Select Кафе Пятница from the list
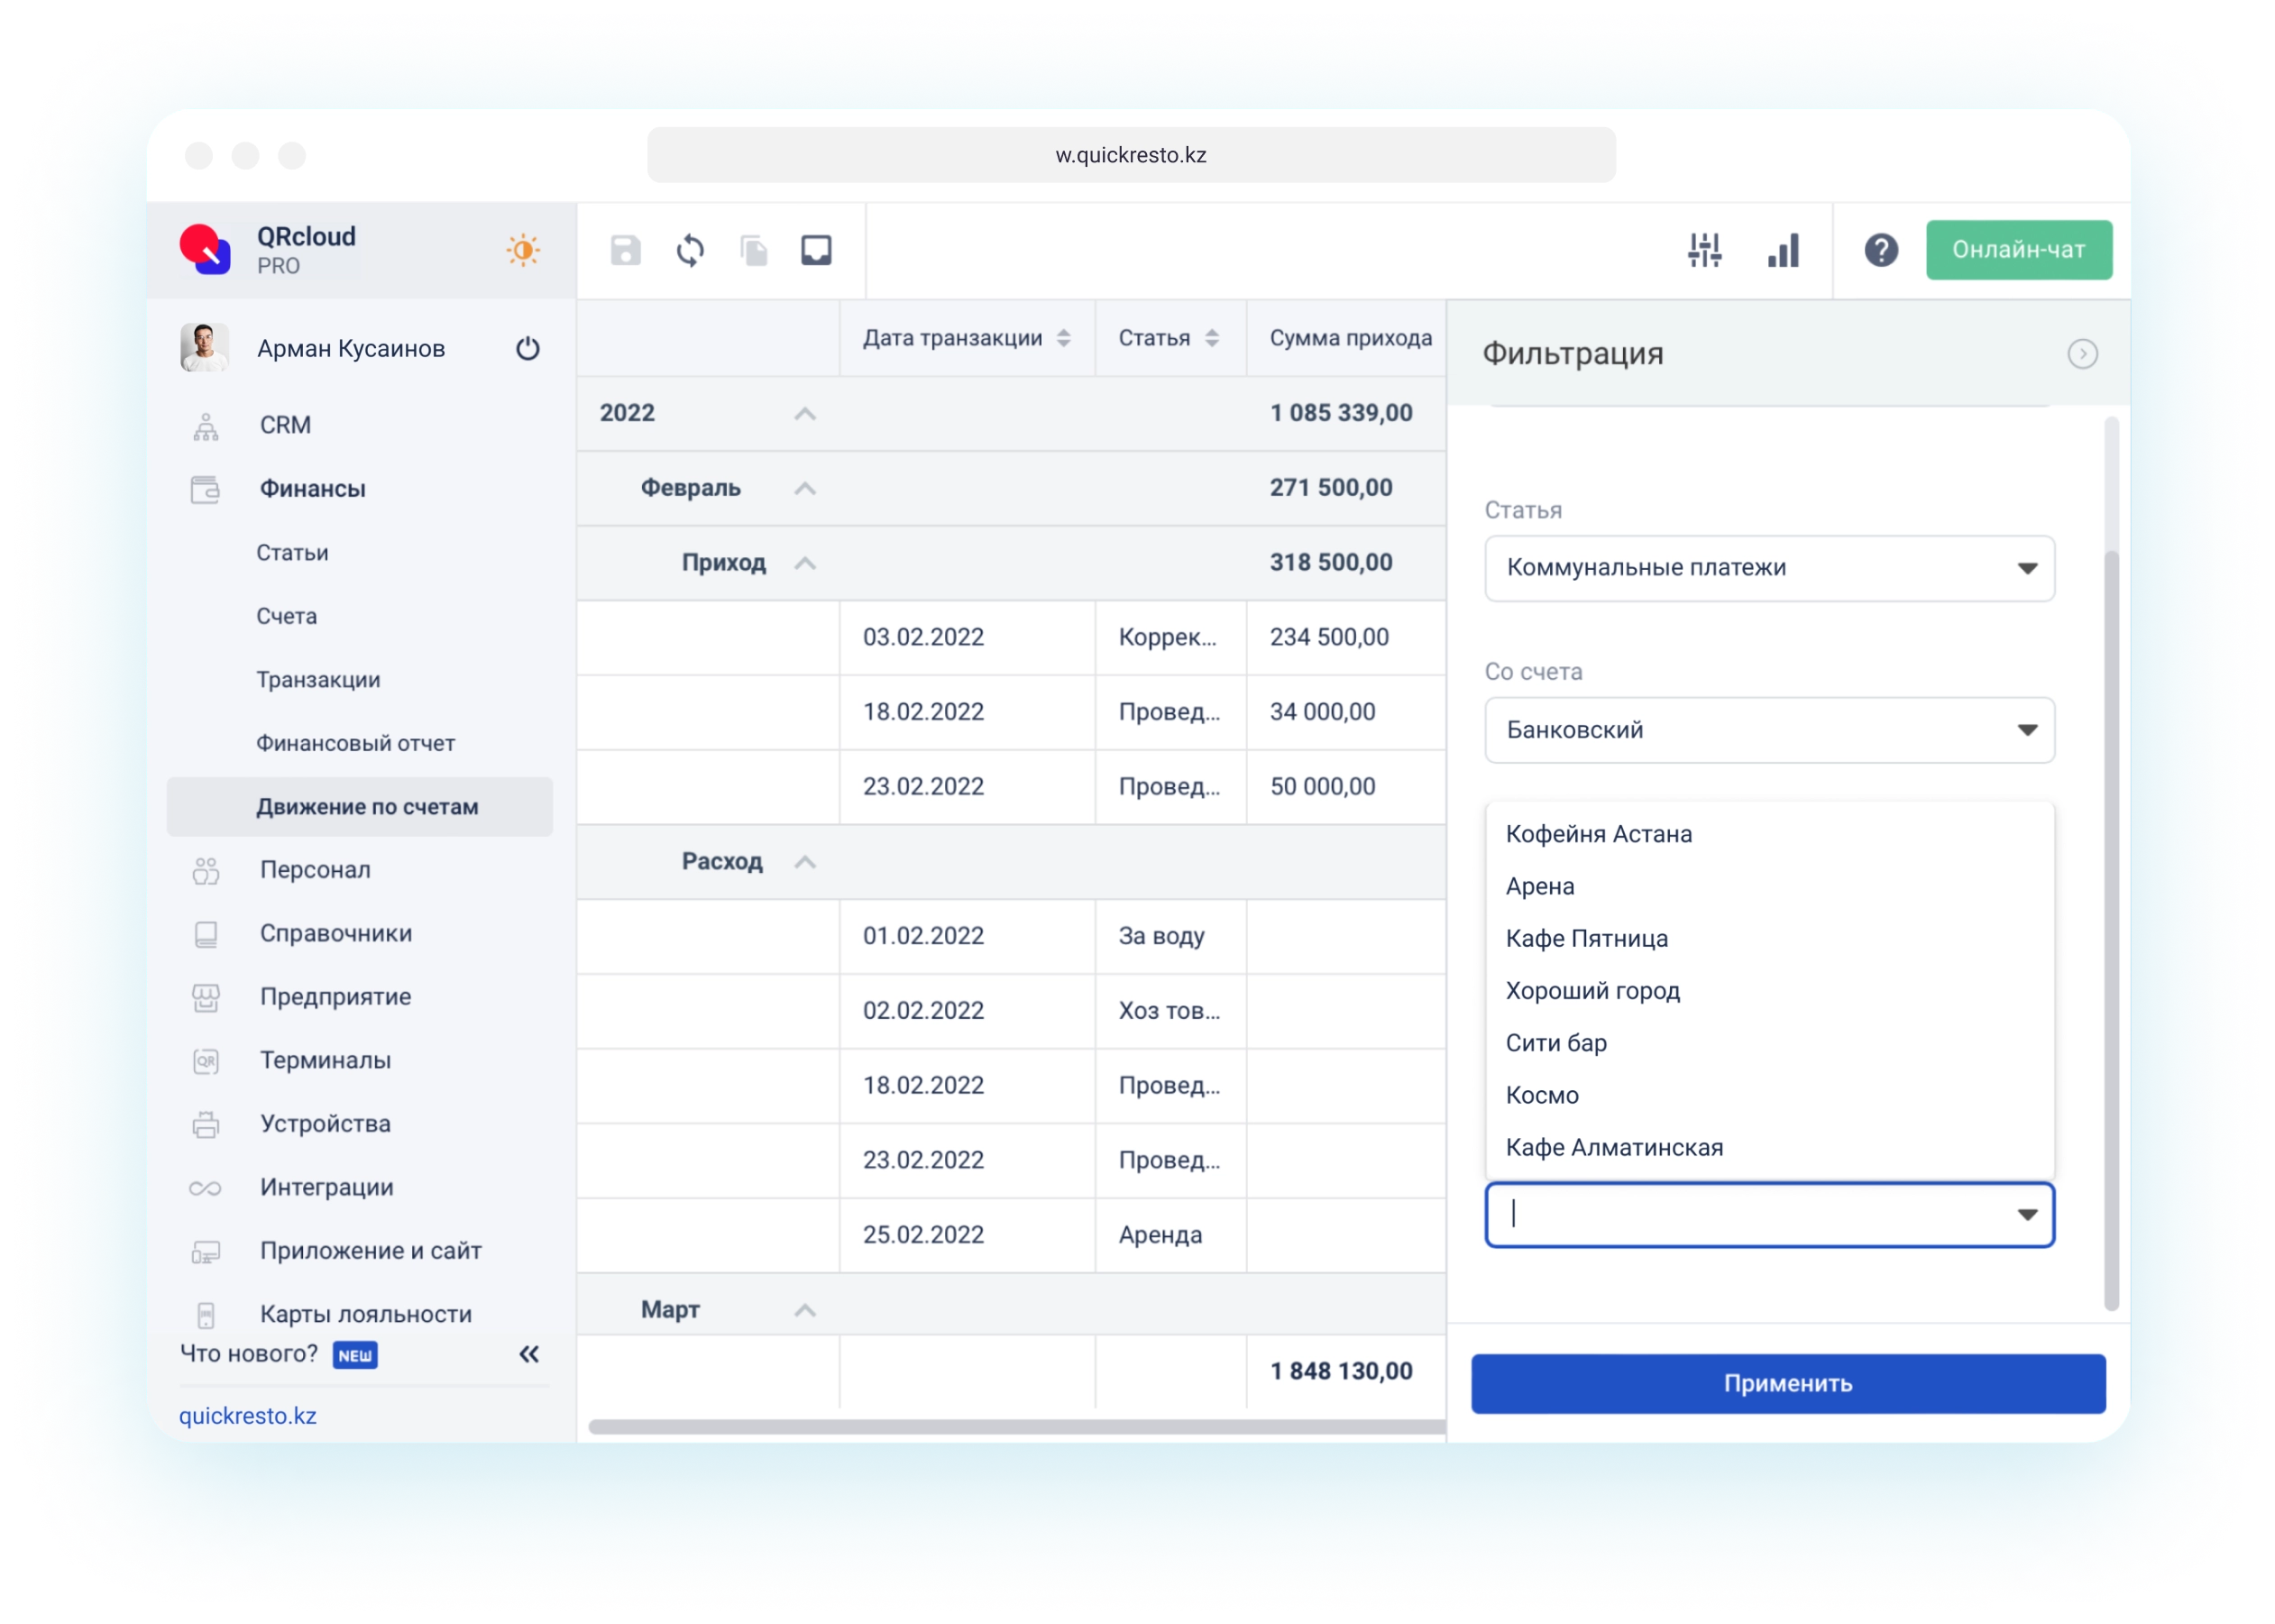The width and height of the screenshot is (2275, 1624). pos(1587,938)
